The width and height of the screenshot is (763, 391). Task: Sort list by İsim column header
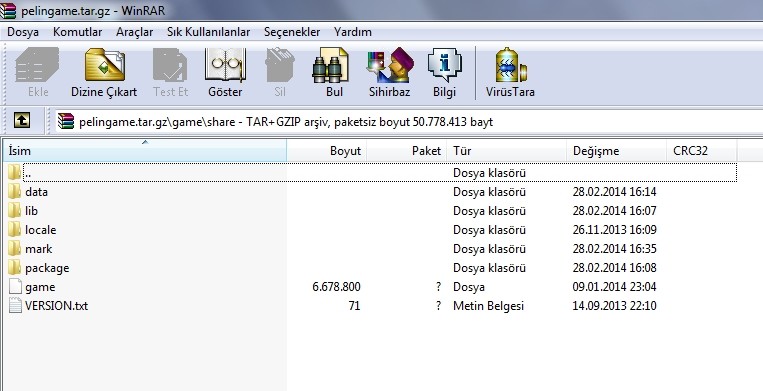tap(145, 151)
